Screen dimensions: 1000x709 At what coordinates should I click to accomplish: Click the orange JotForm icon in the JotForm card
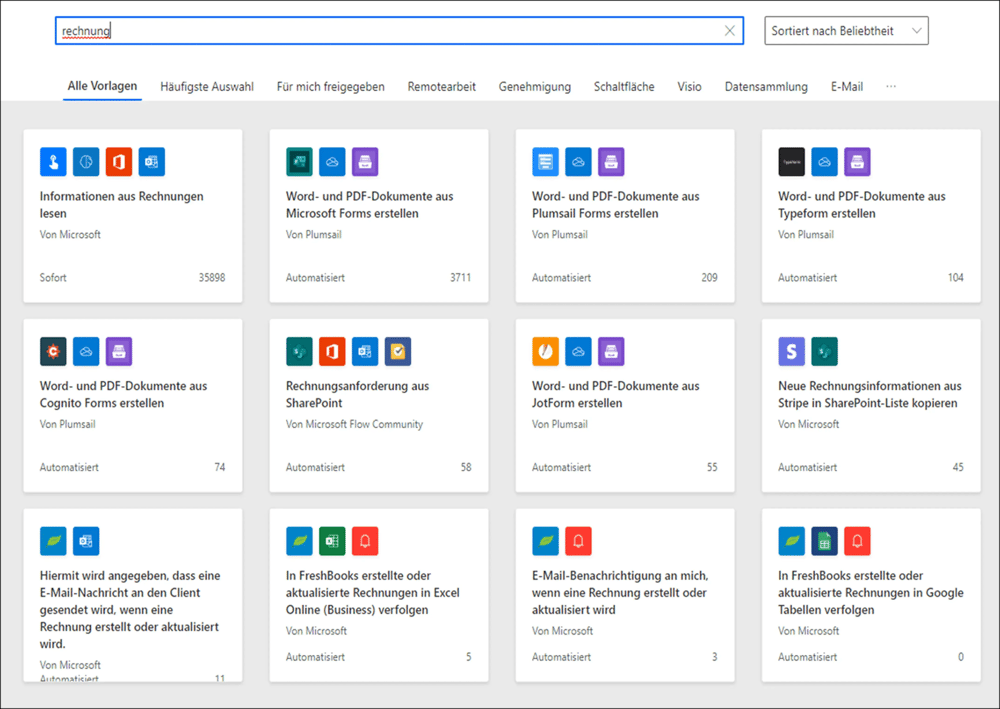click(x=545, y=351)
